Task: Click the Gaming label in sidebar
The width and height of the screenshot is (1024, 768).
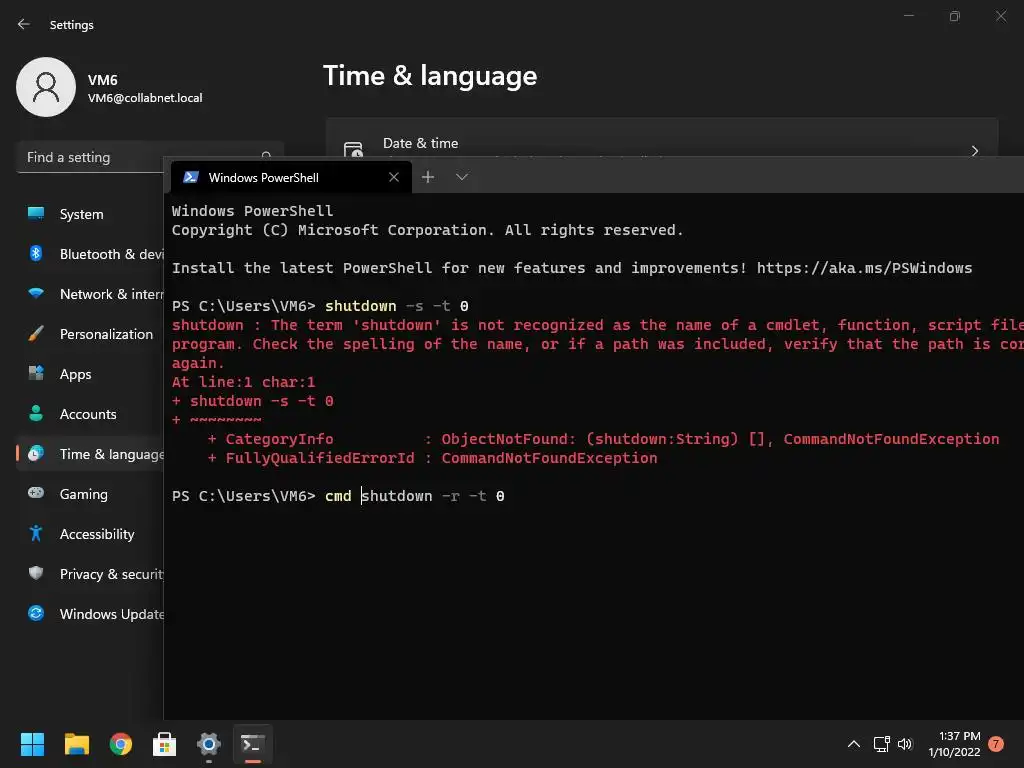Action: coord(84,494)
